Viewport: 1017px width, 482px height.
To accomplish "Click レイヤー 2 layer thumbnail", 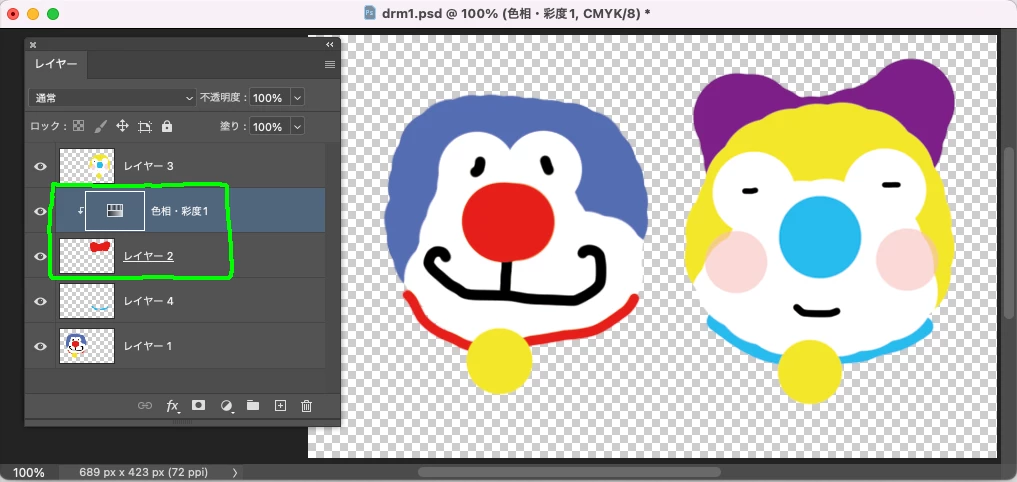I will 87,256.
